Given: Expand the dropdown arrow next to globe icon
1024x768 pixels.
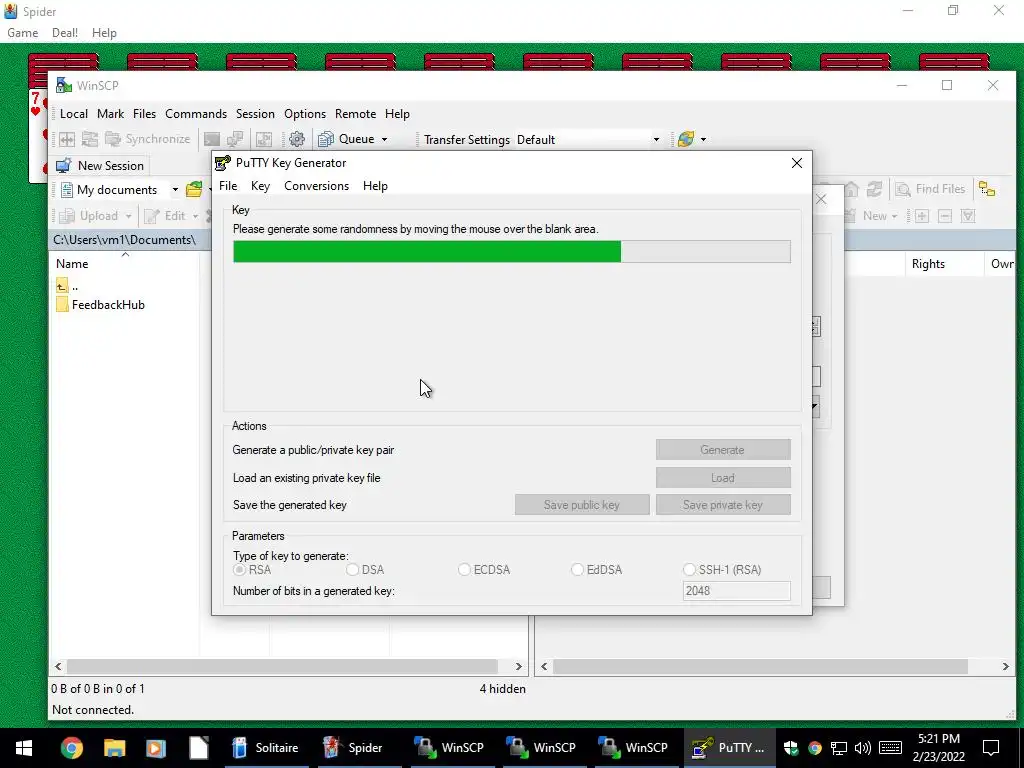Looking at the screenshot, I should (703, 139).
